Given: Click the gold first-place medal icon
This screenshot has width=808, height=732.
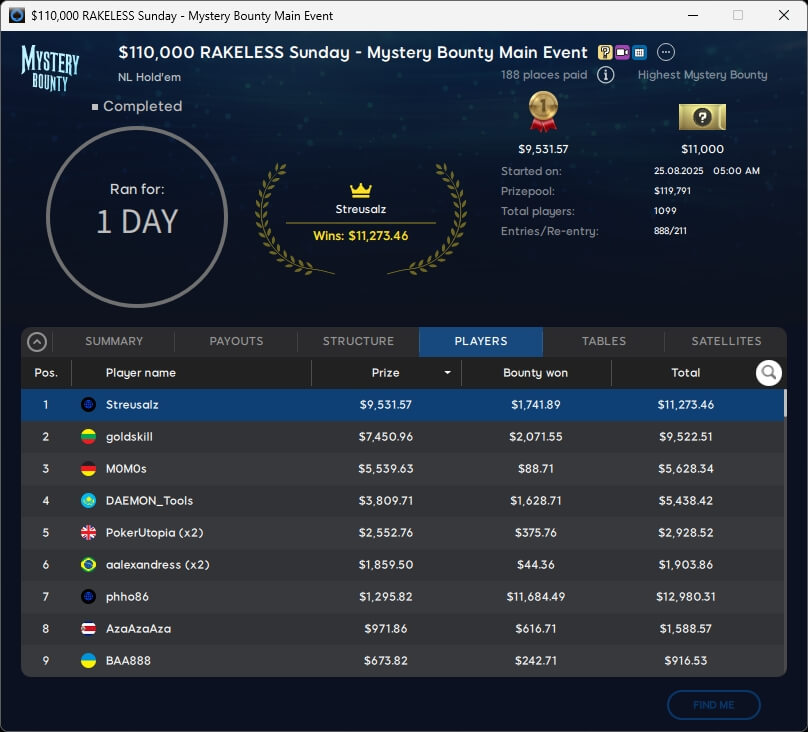Looking at the screenshot, I should (x=543, y=112).
